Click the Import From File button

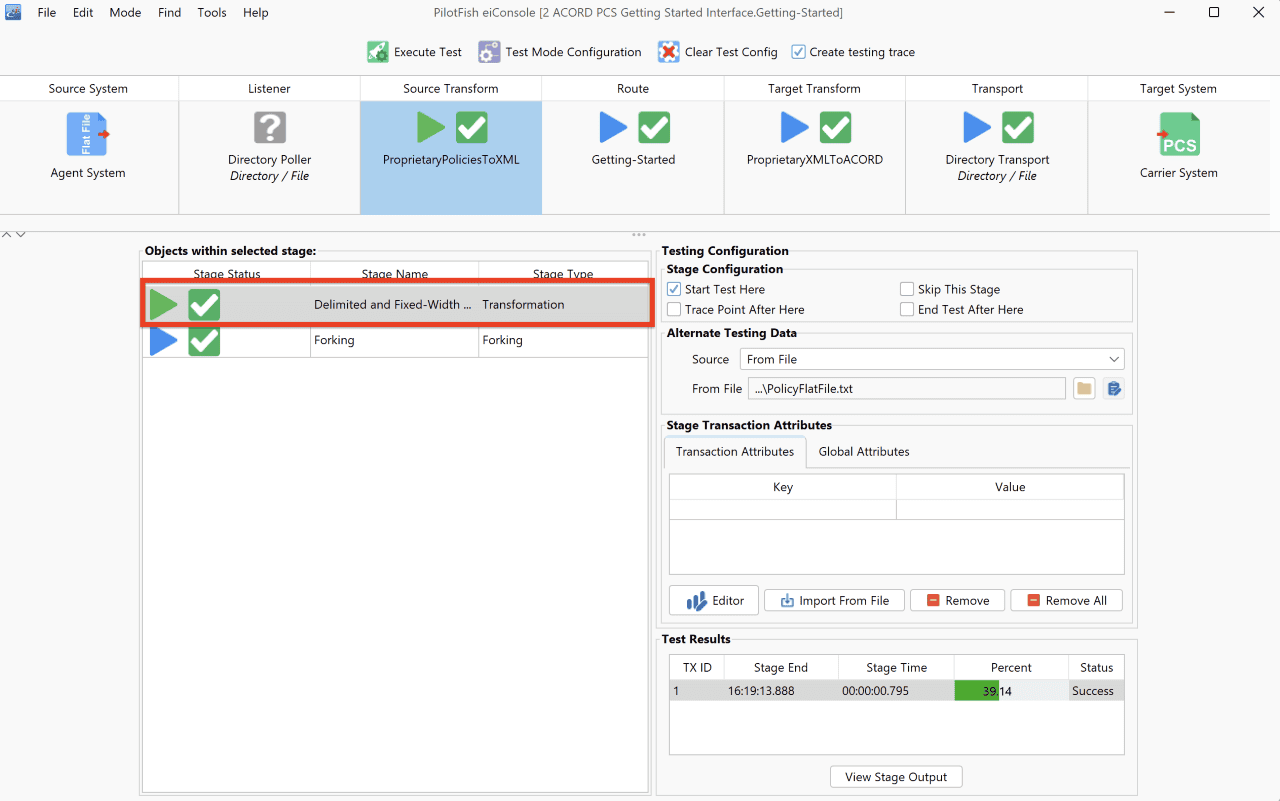(834, 600)
